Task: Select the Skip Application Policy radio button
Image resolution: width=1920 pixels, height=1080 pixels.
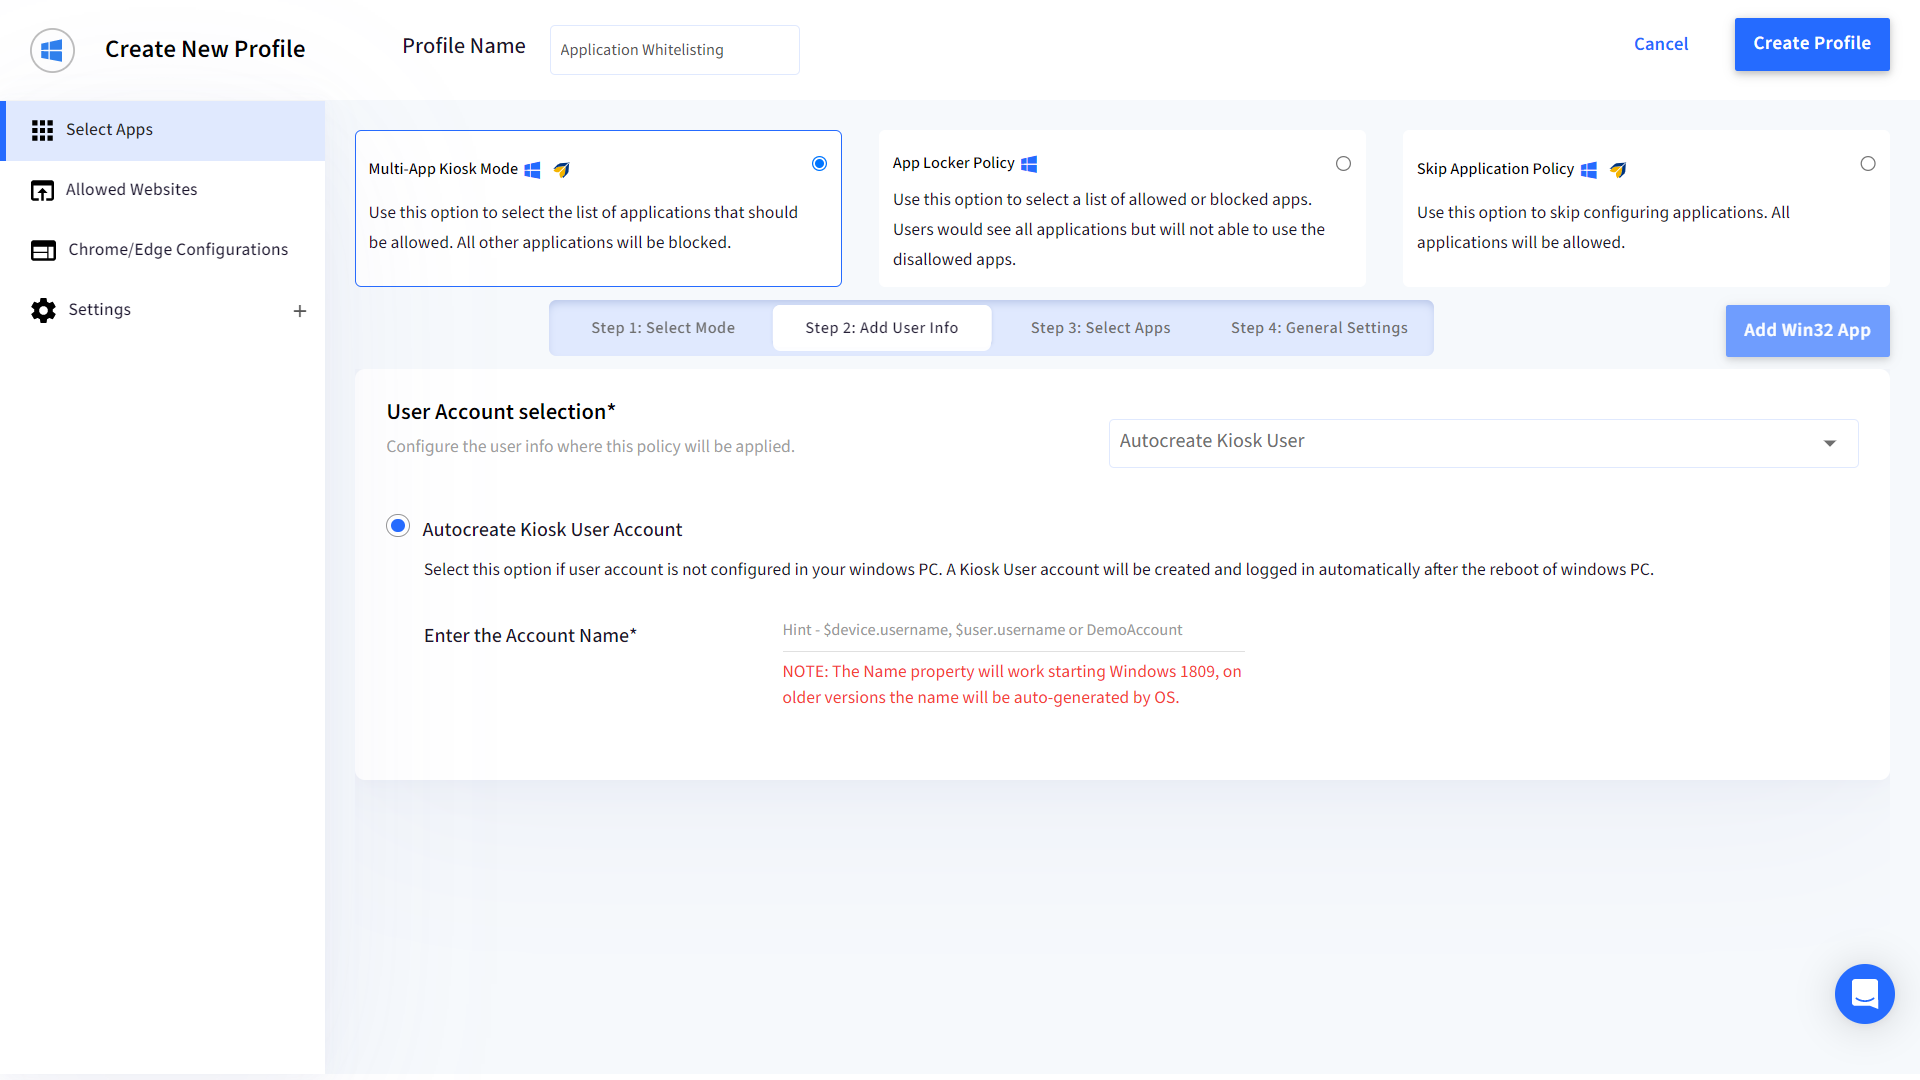Action: tap(1868, 163)
